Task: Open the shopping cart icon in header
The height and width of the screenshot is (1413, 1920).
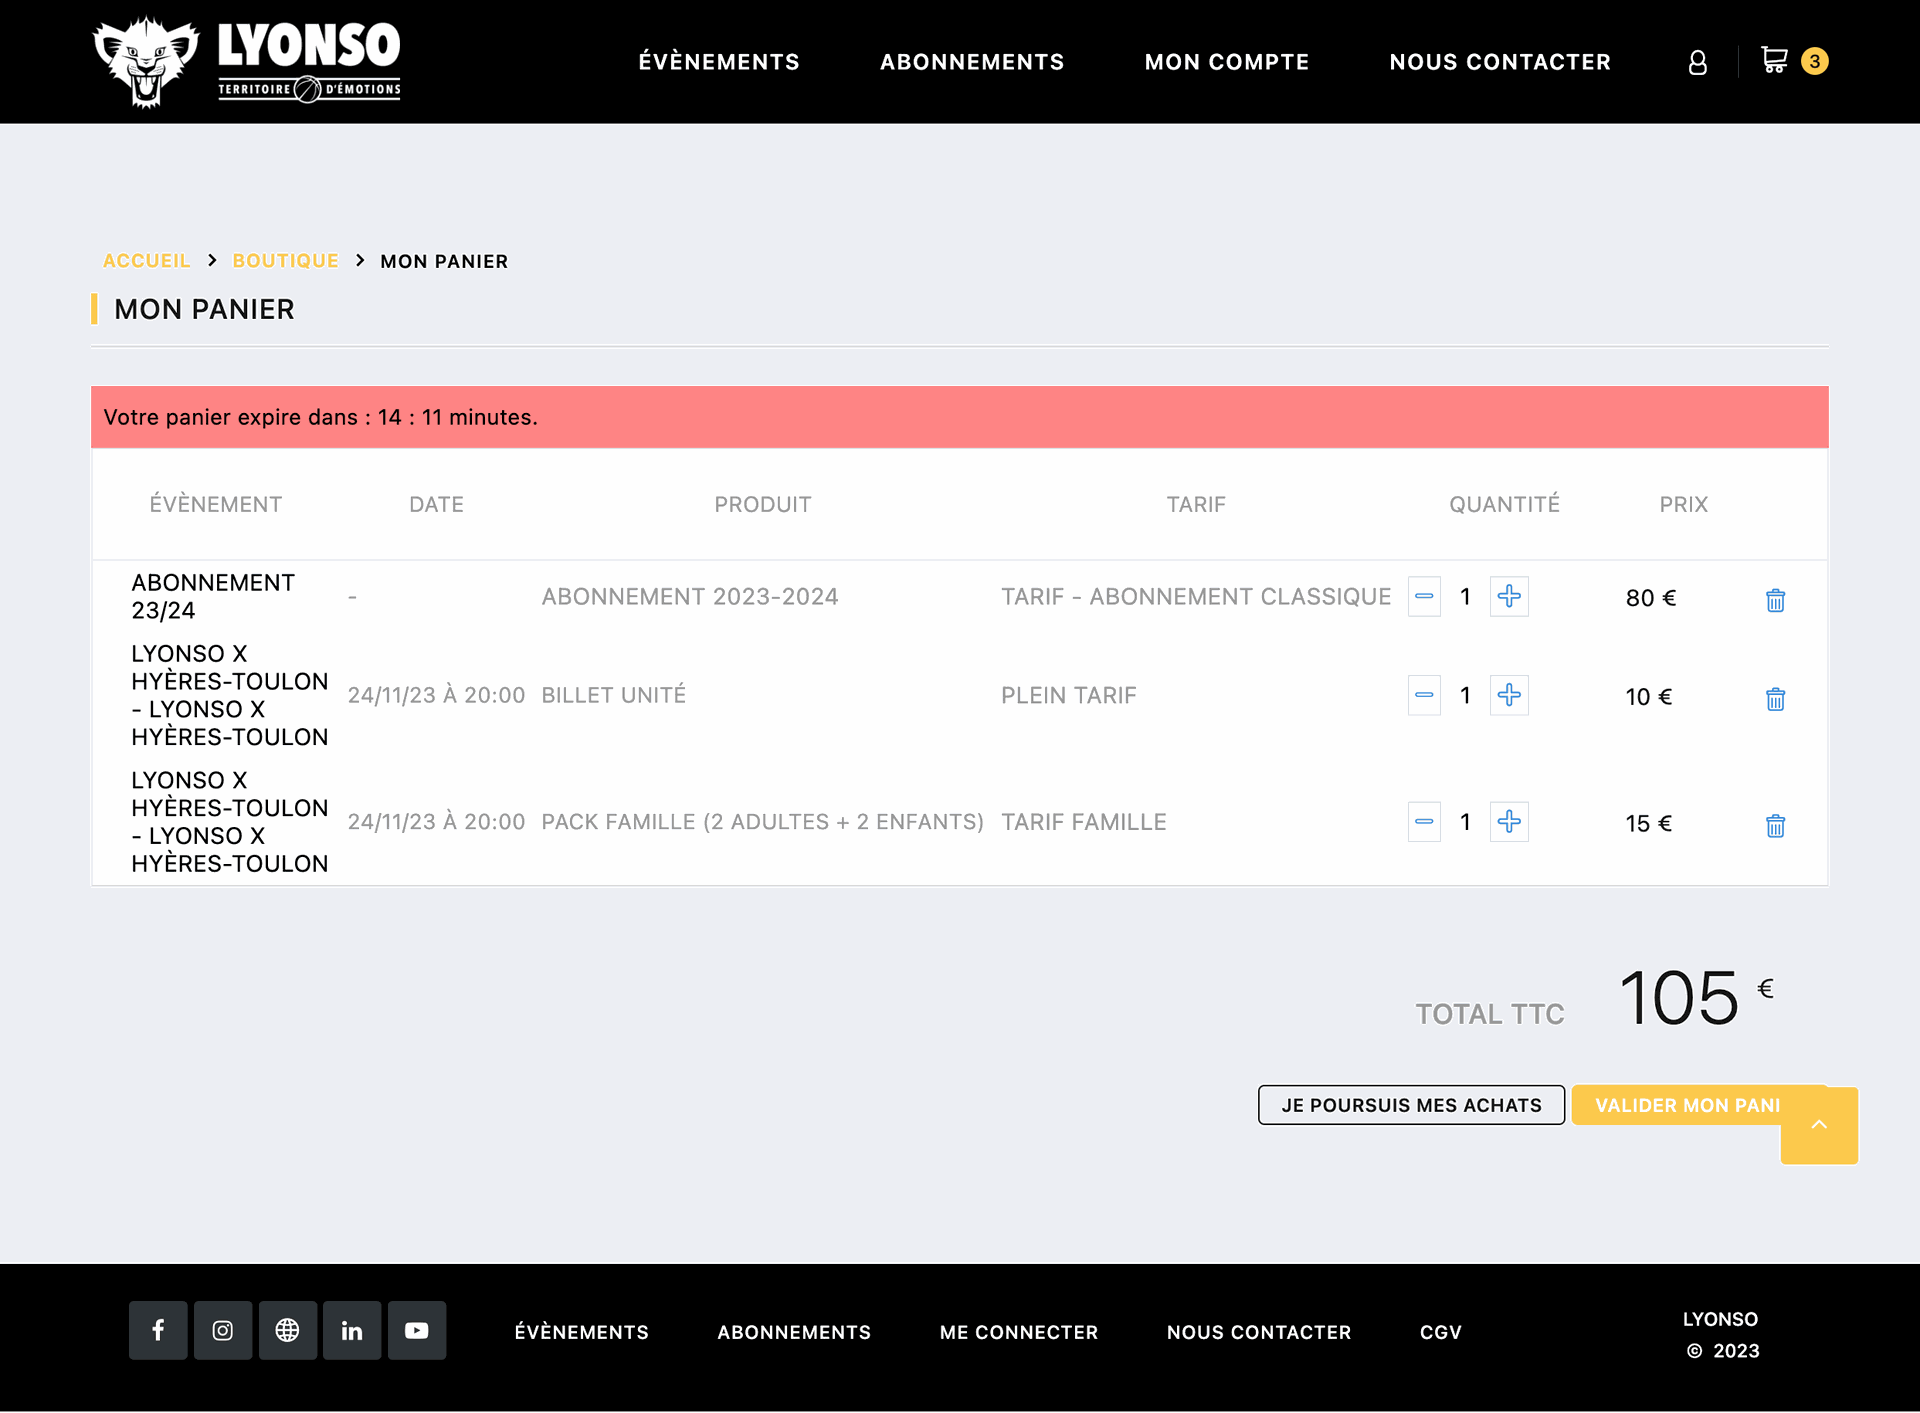Action: tap(1775, 61)
